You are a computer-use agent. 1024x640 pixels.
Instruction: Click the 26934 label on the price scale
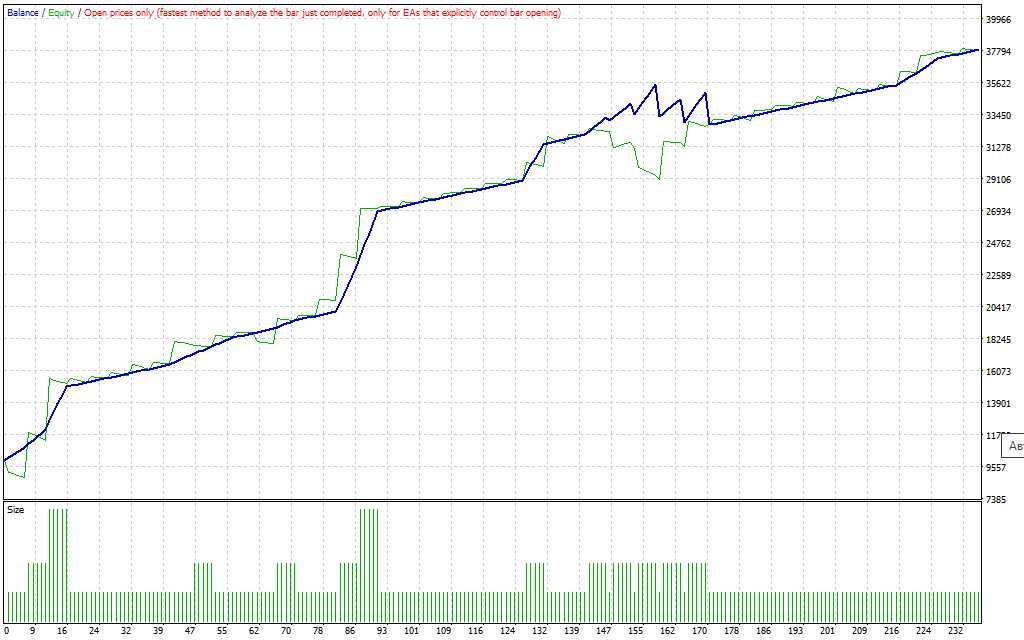[1000, 212]
